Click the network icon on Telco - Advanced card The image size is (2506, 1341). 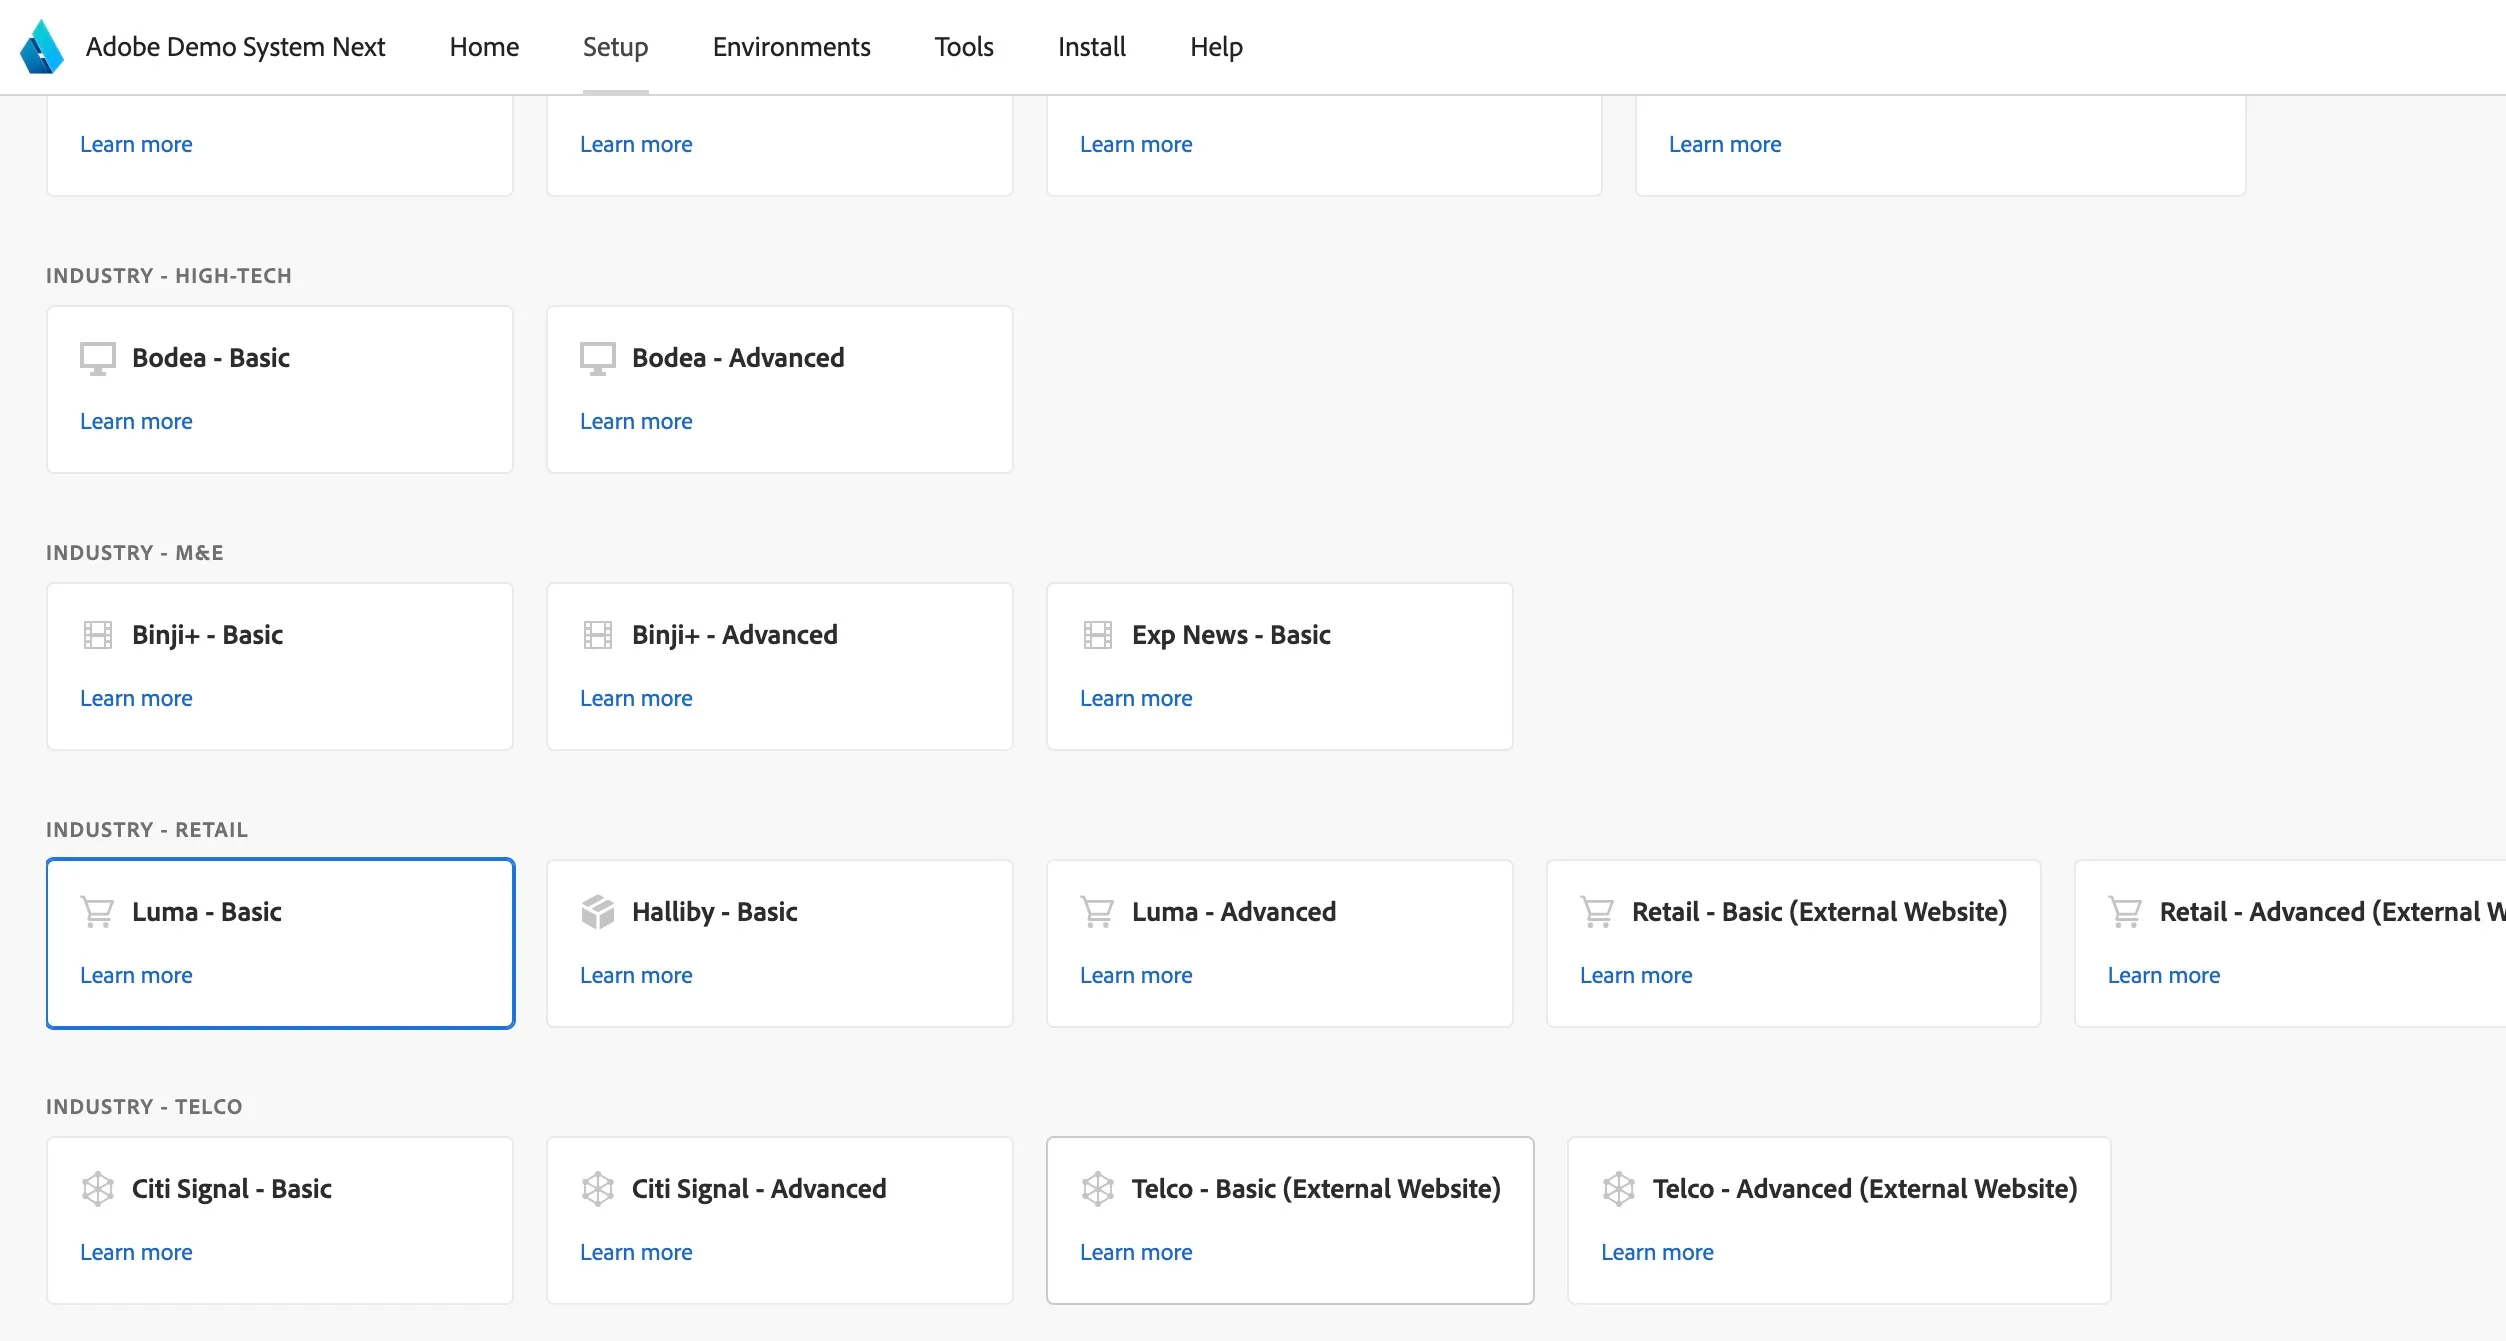[1619, 1189]
